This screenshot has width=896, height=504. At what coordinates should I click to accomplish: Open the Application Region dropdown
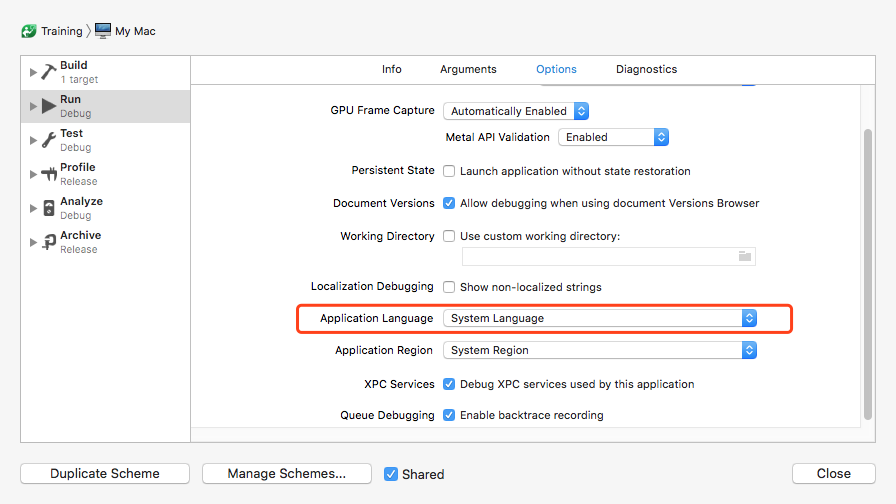[x=600, y=351]
